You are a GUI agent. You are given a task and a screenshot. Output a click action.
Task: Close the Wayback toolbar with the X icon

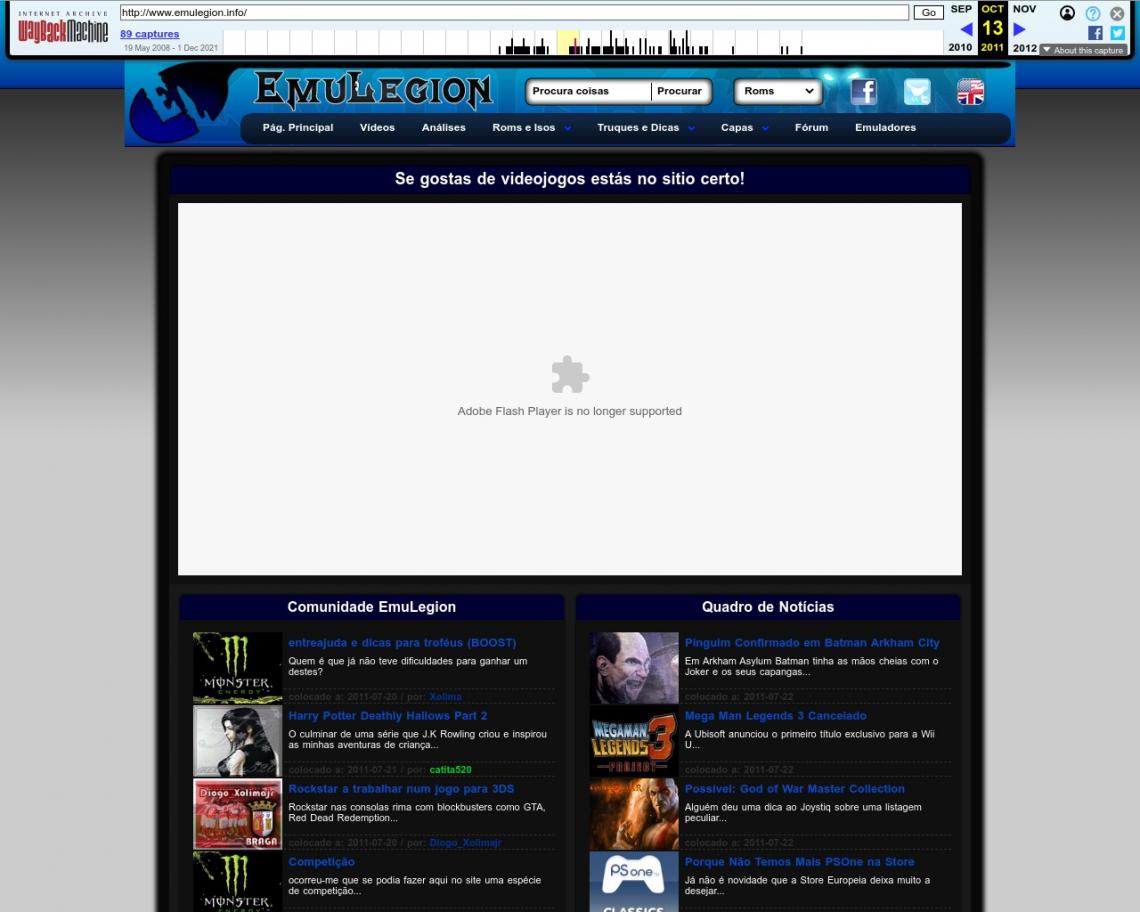click(x=1117, y=13)
